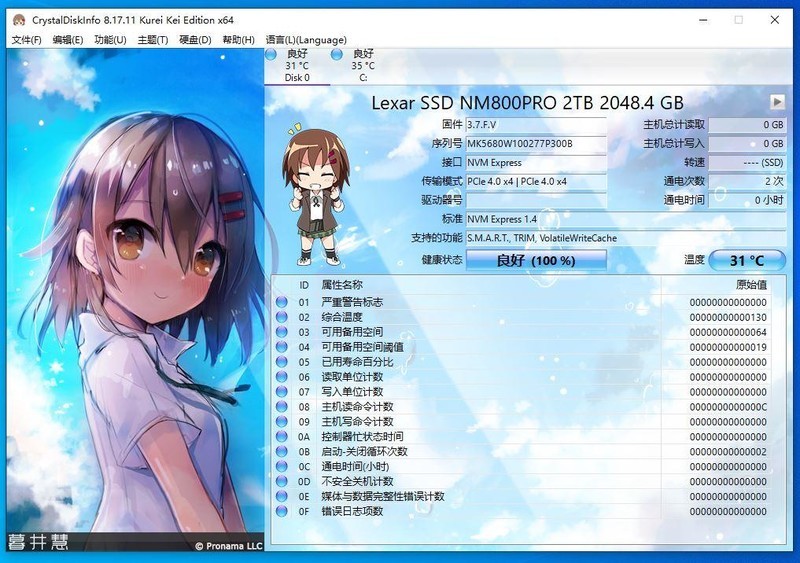The image size is (800, 563).
Task: Click the interface field NVM Express
Action: click(x=536, y=162)
